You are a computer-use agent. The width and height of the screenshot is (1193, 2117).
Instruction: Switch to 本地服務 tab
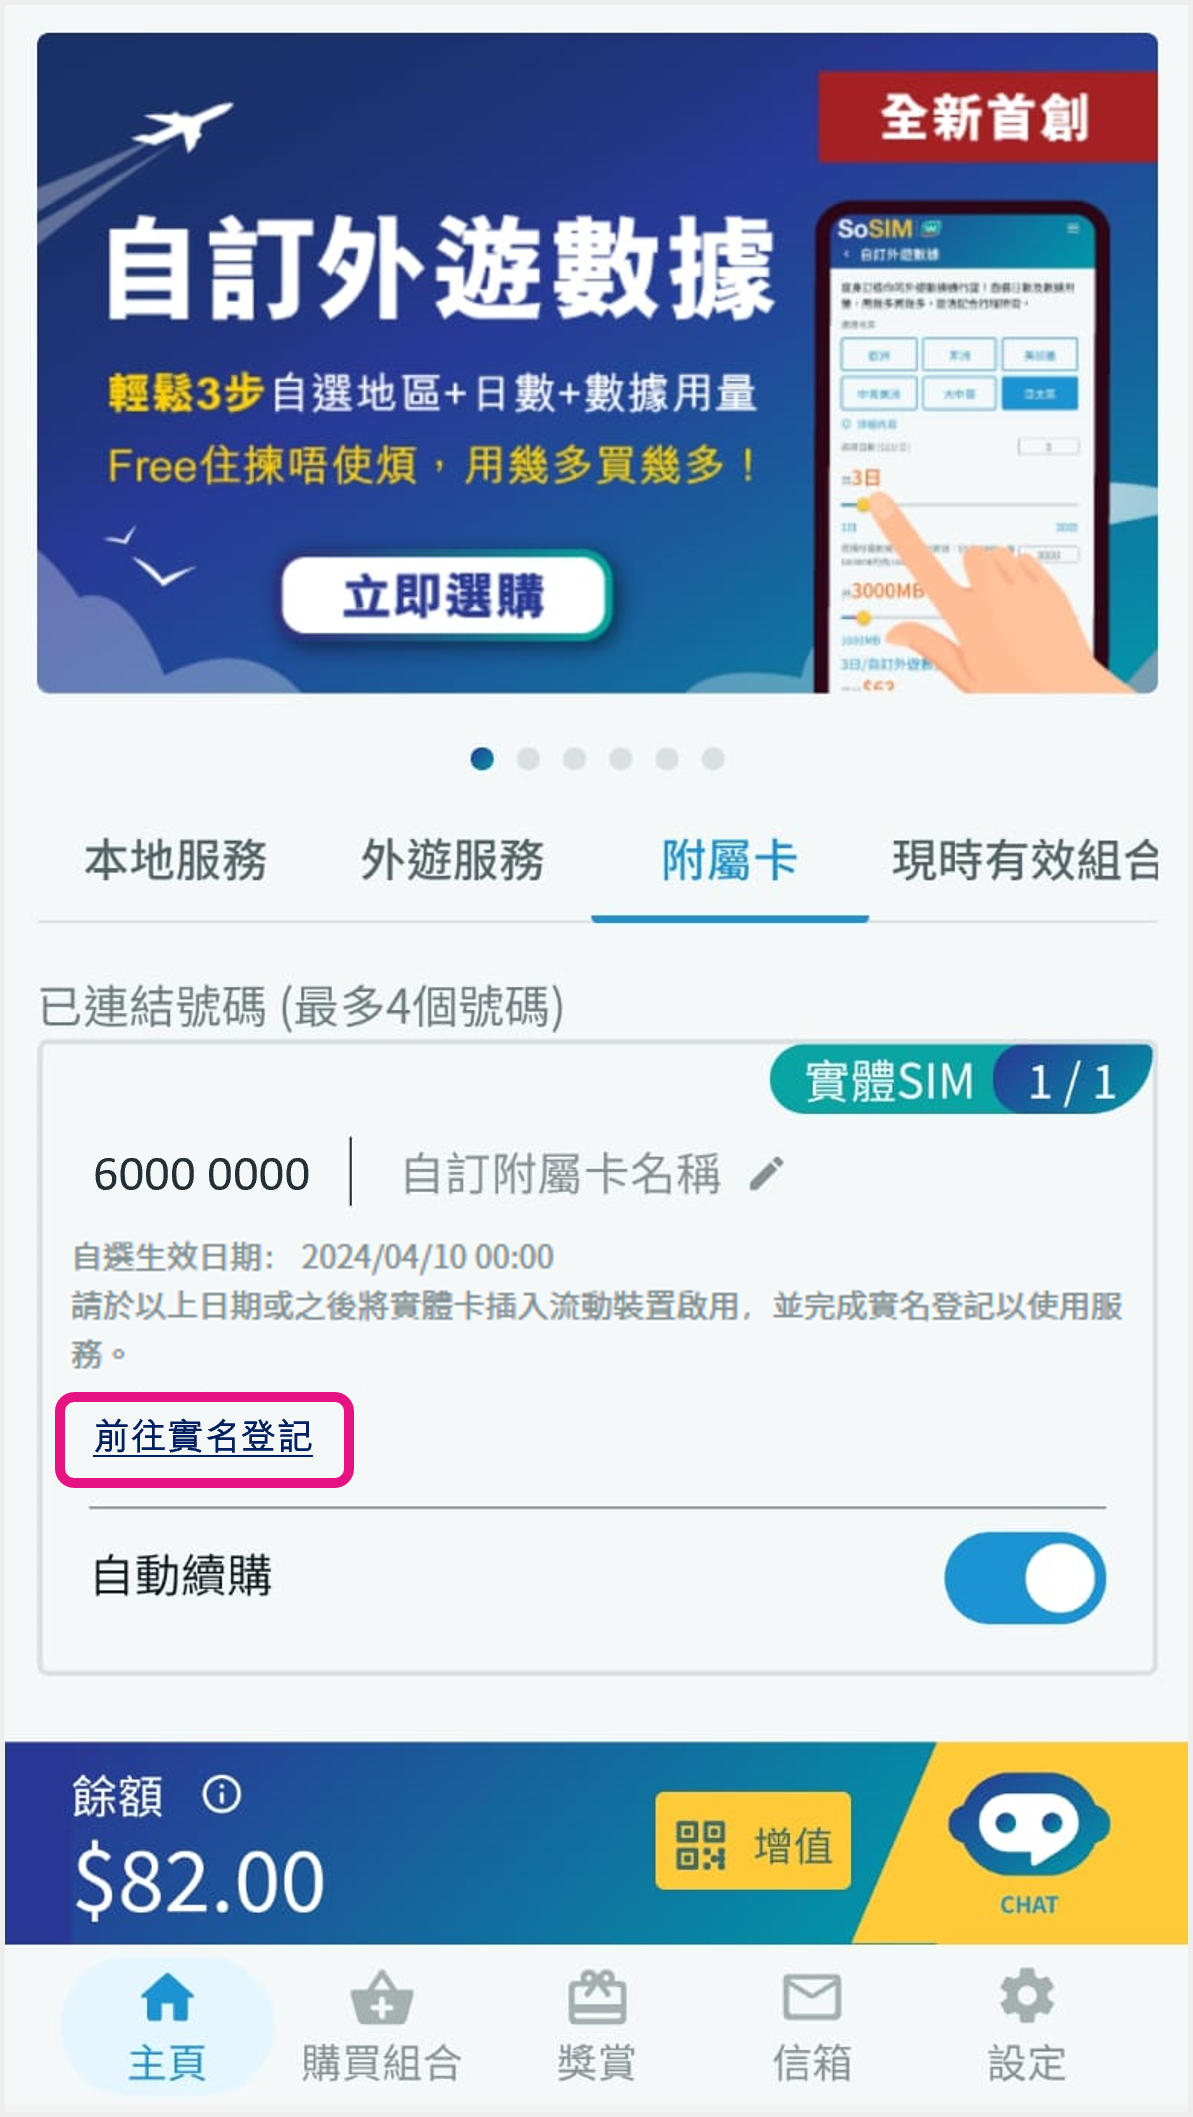[176, 860]
